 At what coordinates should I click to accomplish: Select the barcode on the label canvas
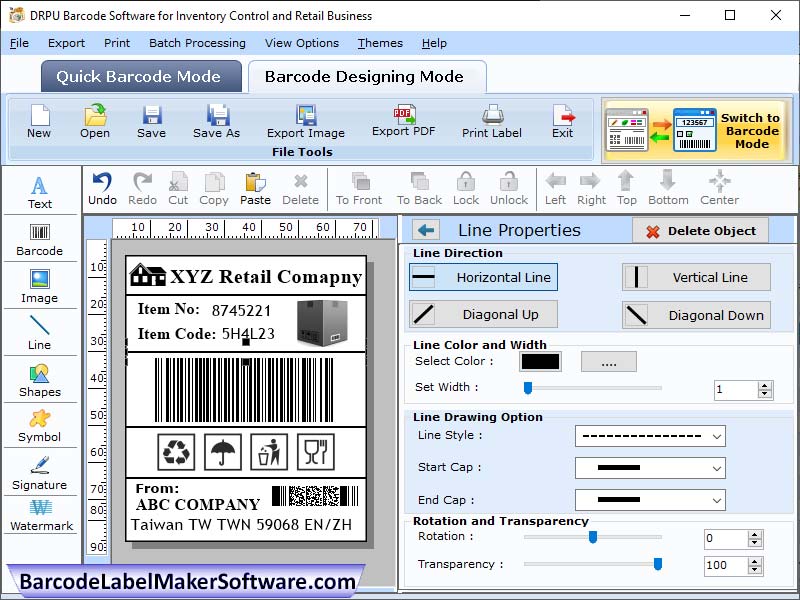click(244, 390)
